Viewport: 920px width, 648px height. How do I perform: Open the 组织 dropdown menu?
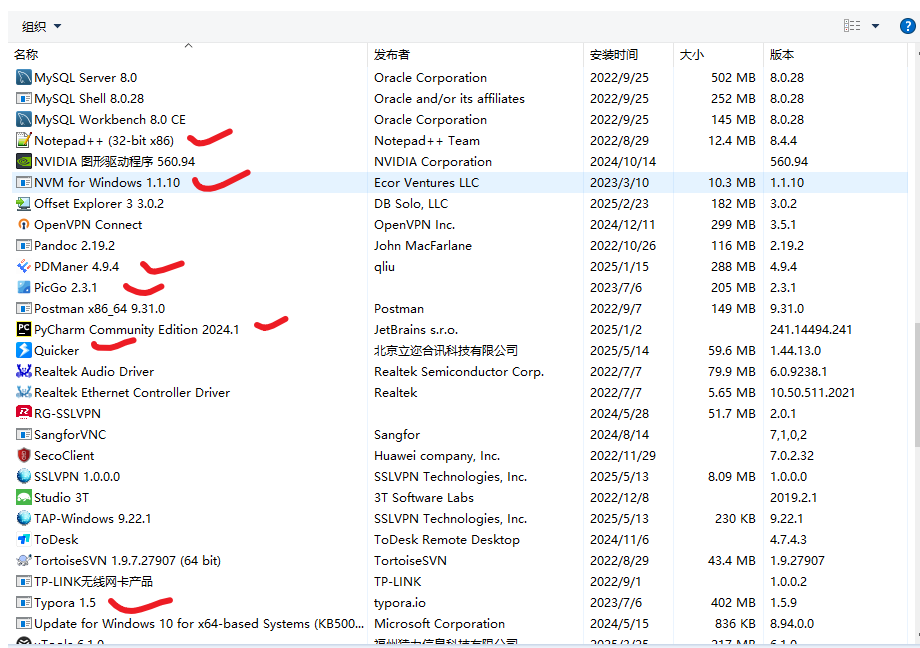41,26
